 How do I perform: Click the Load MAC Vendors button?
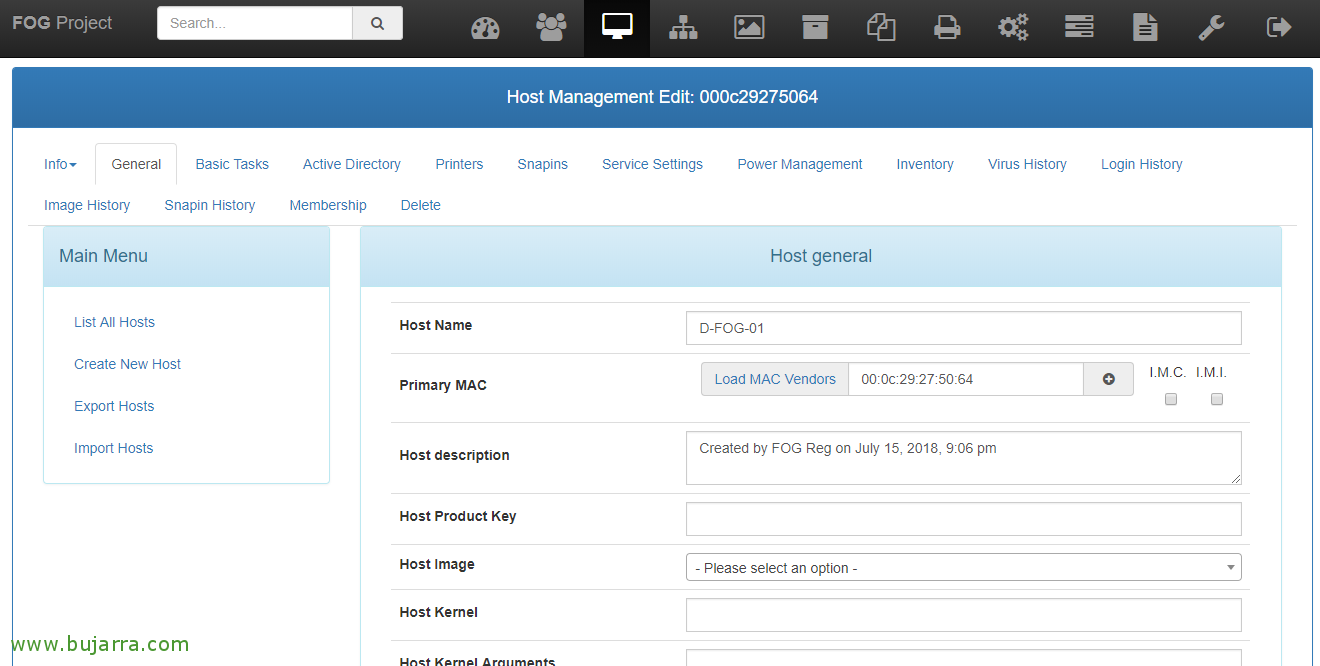tap(775, 379)
